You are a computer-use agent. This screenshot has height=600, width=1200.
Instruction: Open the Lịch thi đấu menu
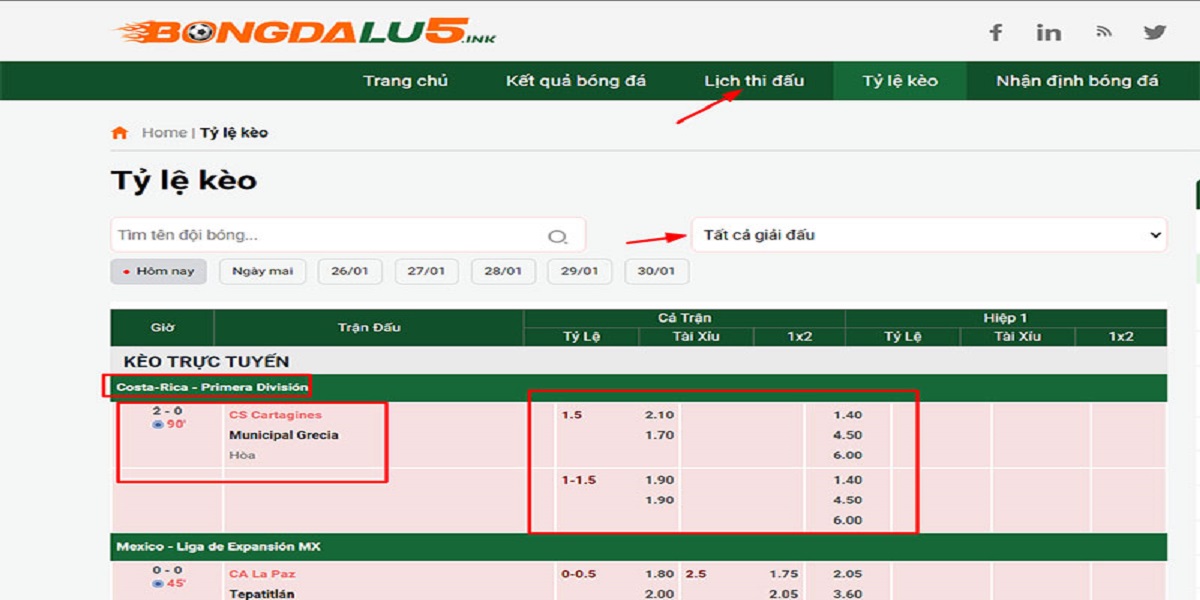pos(754,81)
